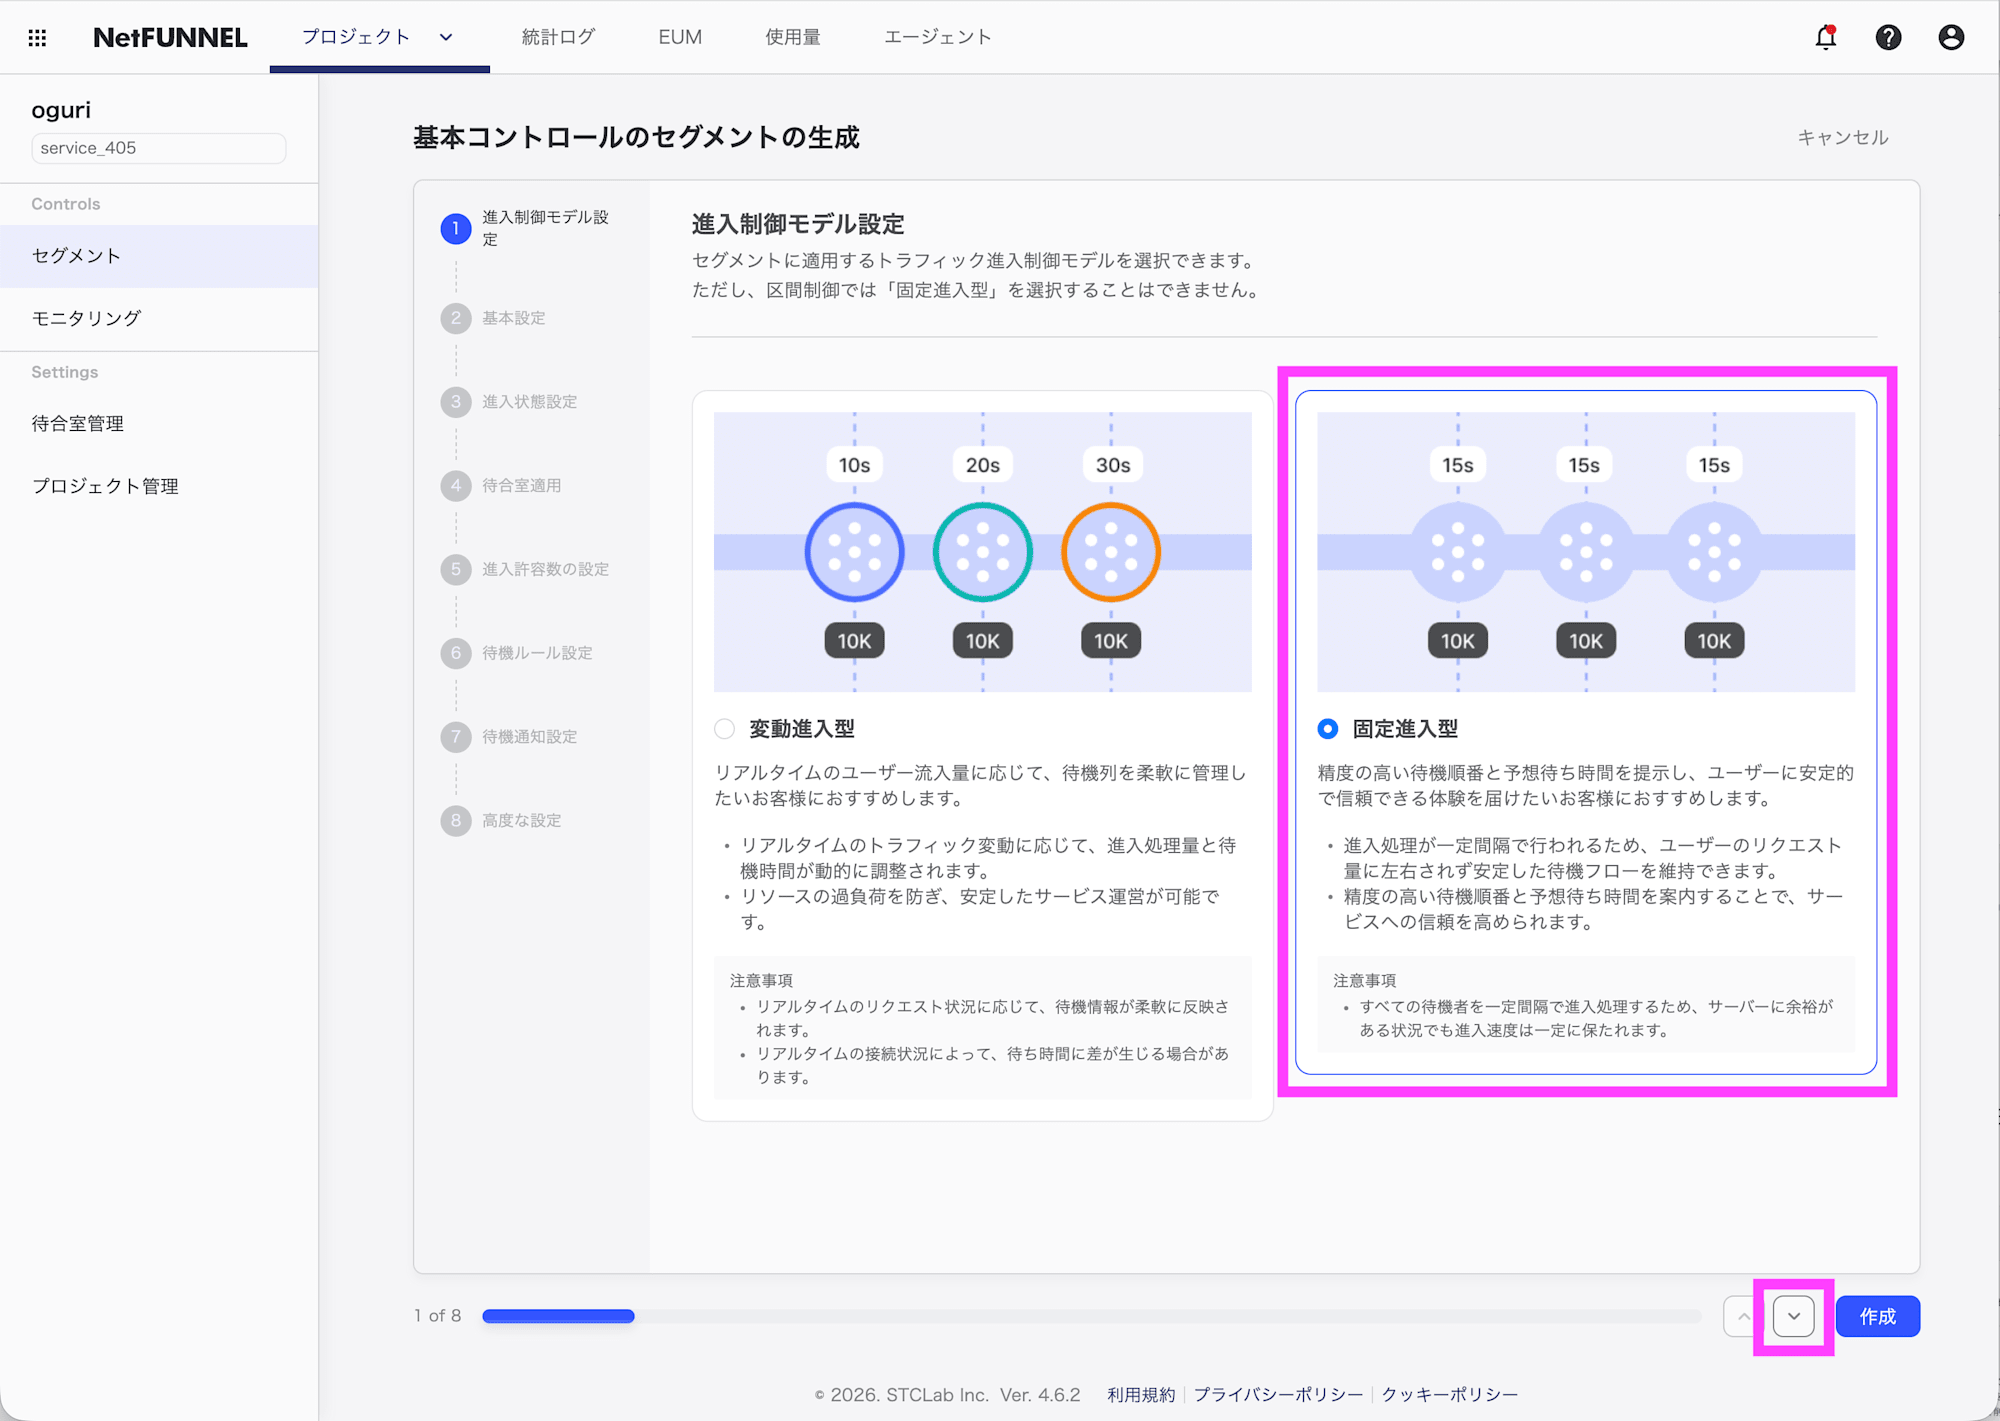Open the help question mark icon

pyautogui.click(x=1888, y=37)
